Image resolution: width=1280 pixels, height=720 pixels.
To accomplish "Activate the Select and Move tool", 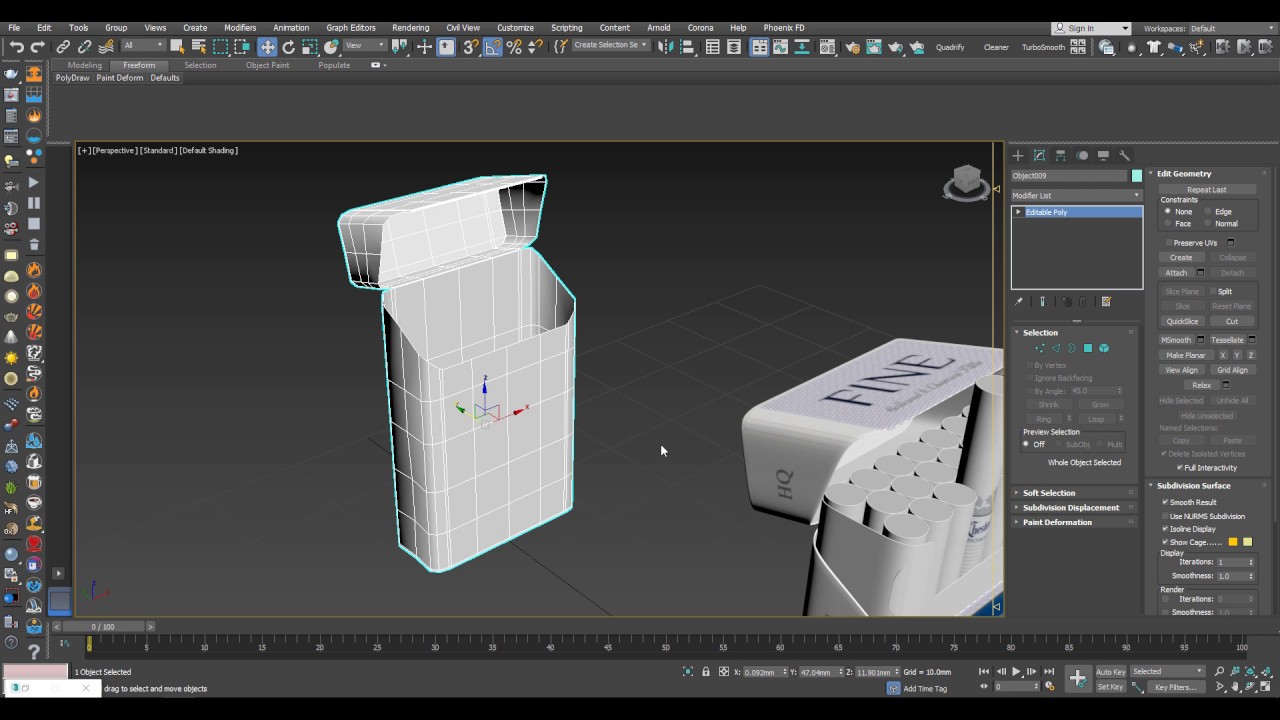I will [267, 47].
